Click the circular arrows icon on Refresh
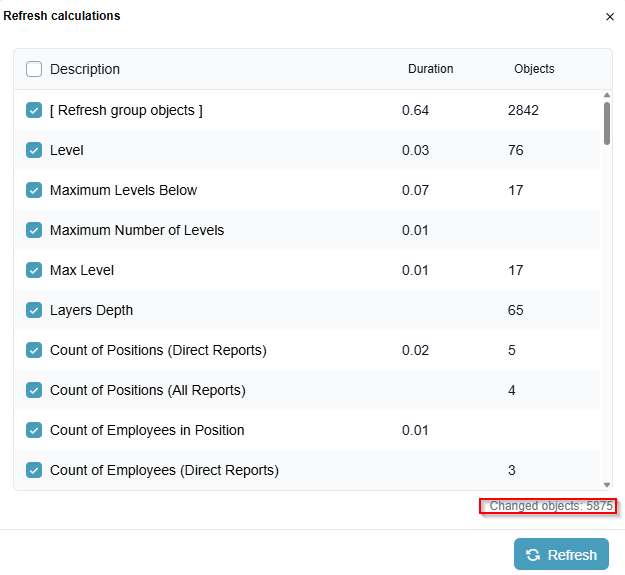This screenshot has height=575, width=625. 533,555
